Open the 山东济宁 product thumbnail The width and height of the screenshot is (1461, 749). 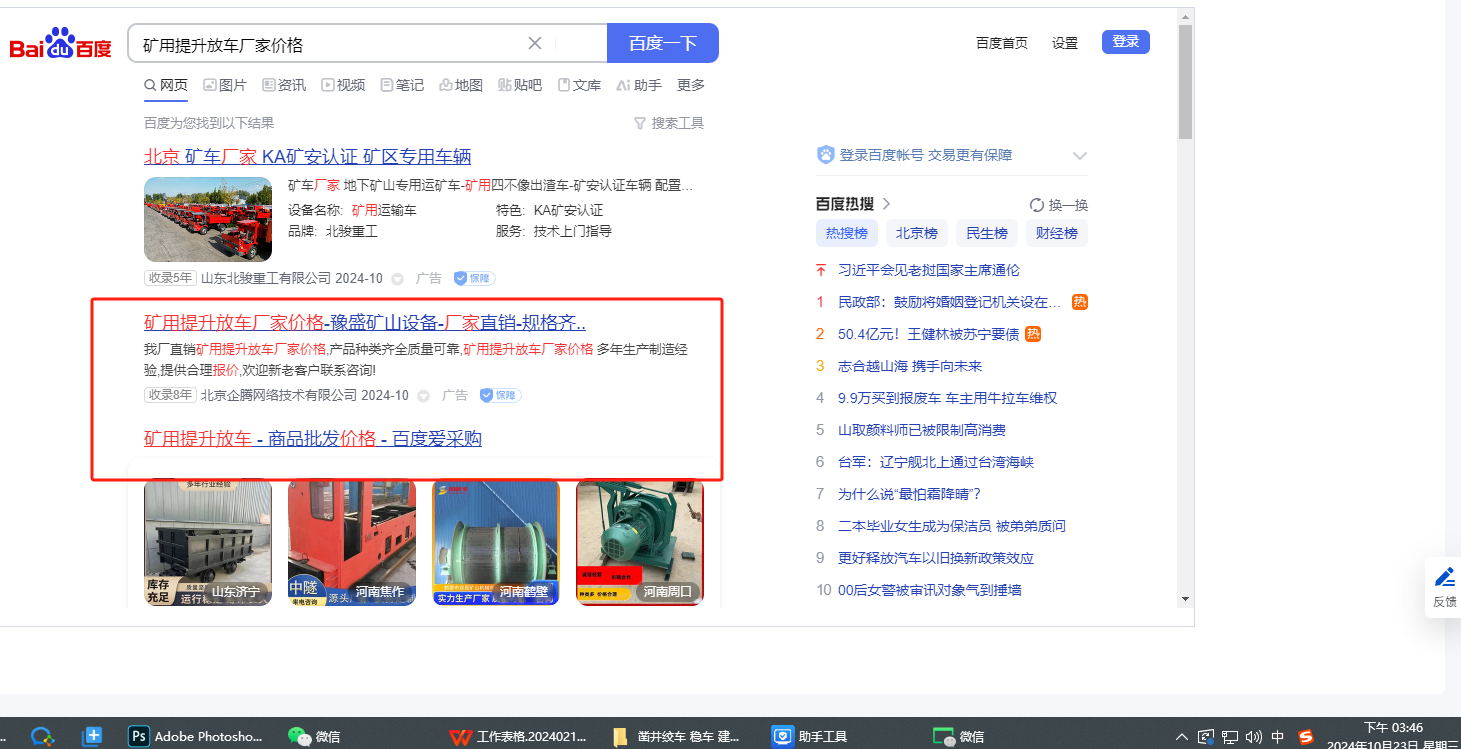[x=208, y=542]
